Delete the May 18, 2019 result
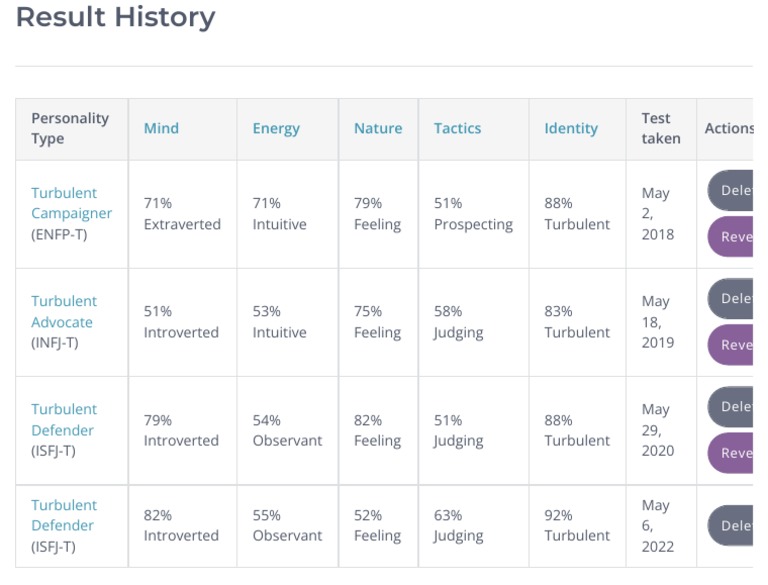The height and width of the screenshot is (585, 768). [733, 299]
